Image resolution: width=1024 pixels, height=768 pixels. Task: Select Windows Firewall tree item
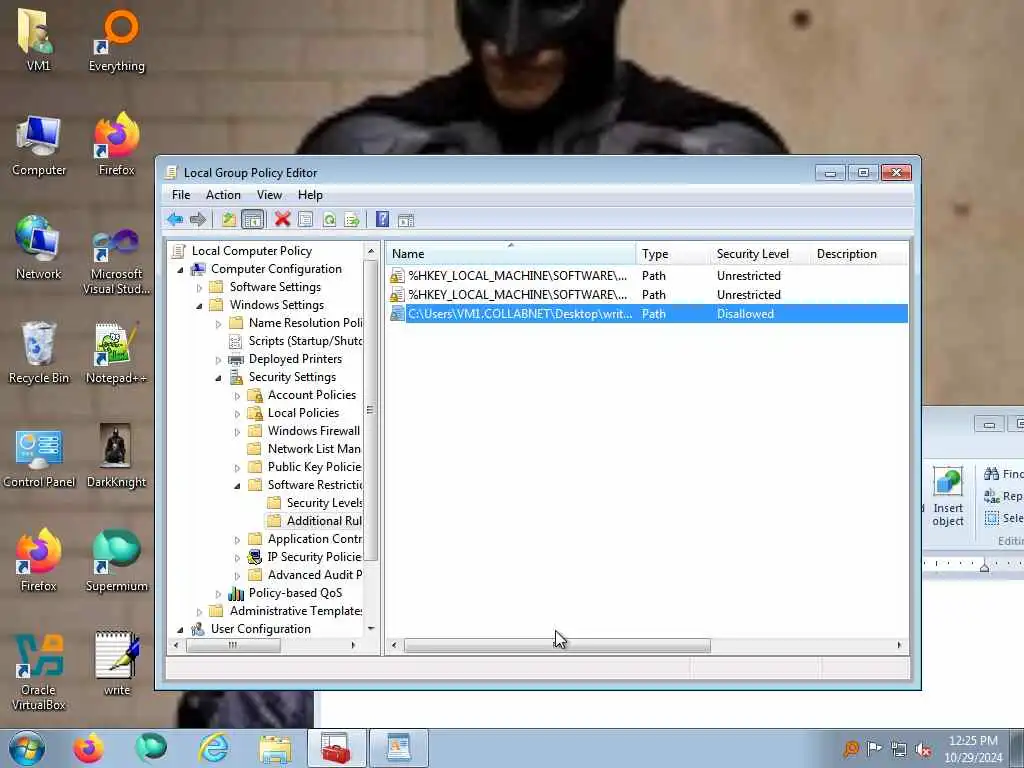pos(313,431)
